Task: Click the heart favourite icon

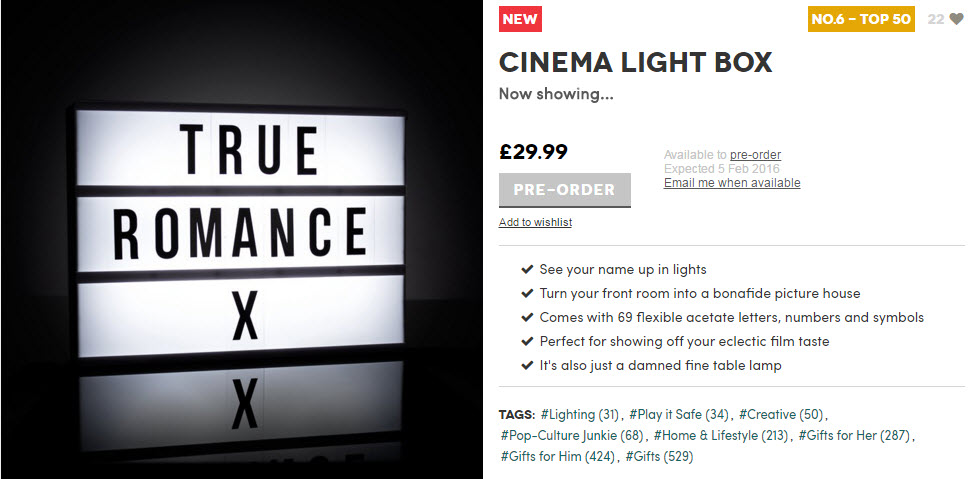Action: [x=956, y=19]
